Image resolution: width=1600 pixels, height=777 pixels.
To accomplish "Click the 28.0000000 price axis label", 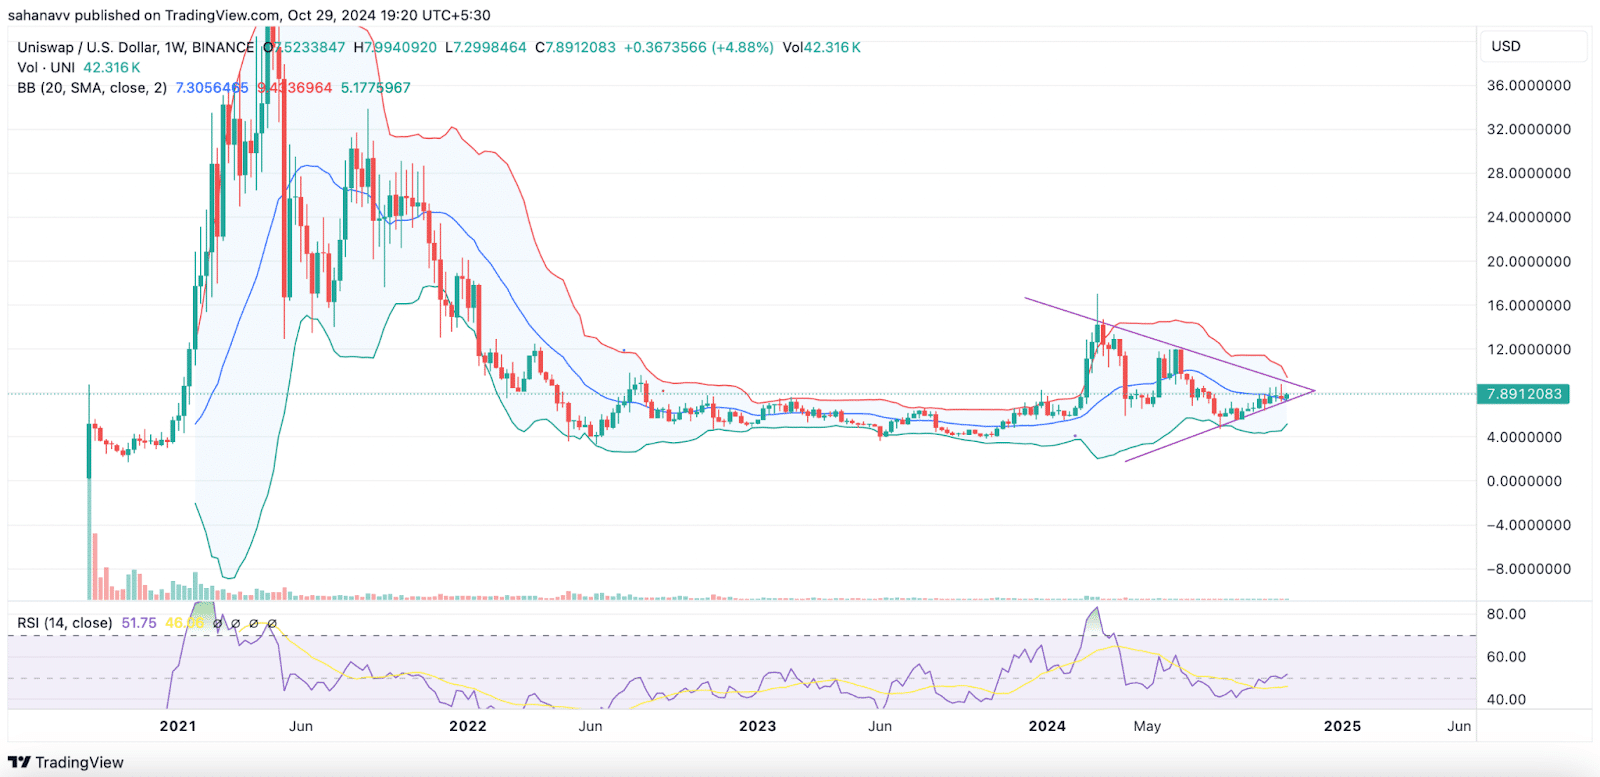I will pos(1529,173).
